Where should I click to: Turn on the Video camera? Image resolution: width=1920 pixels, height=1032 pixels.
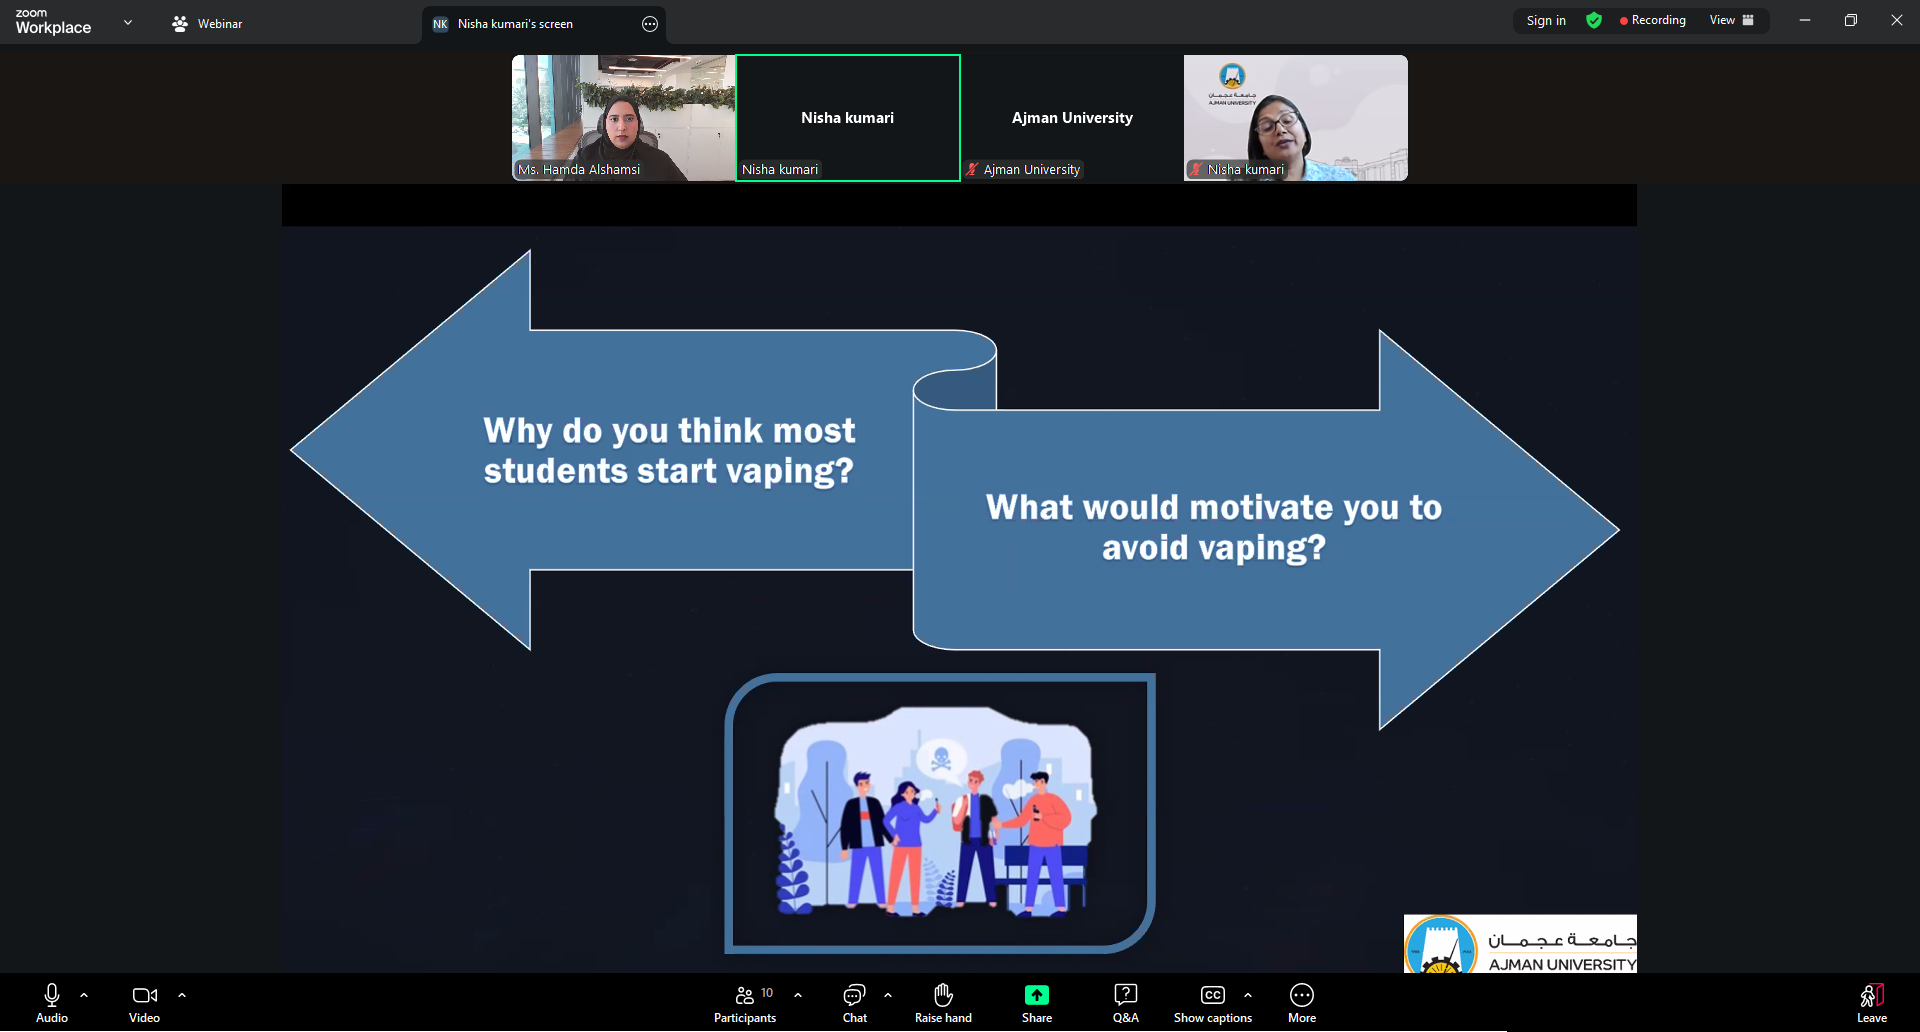point(144,1003)
